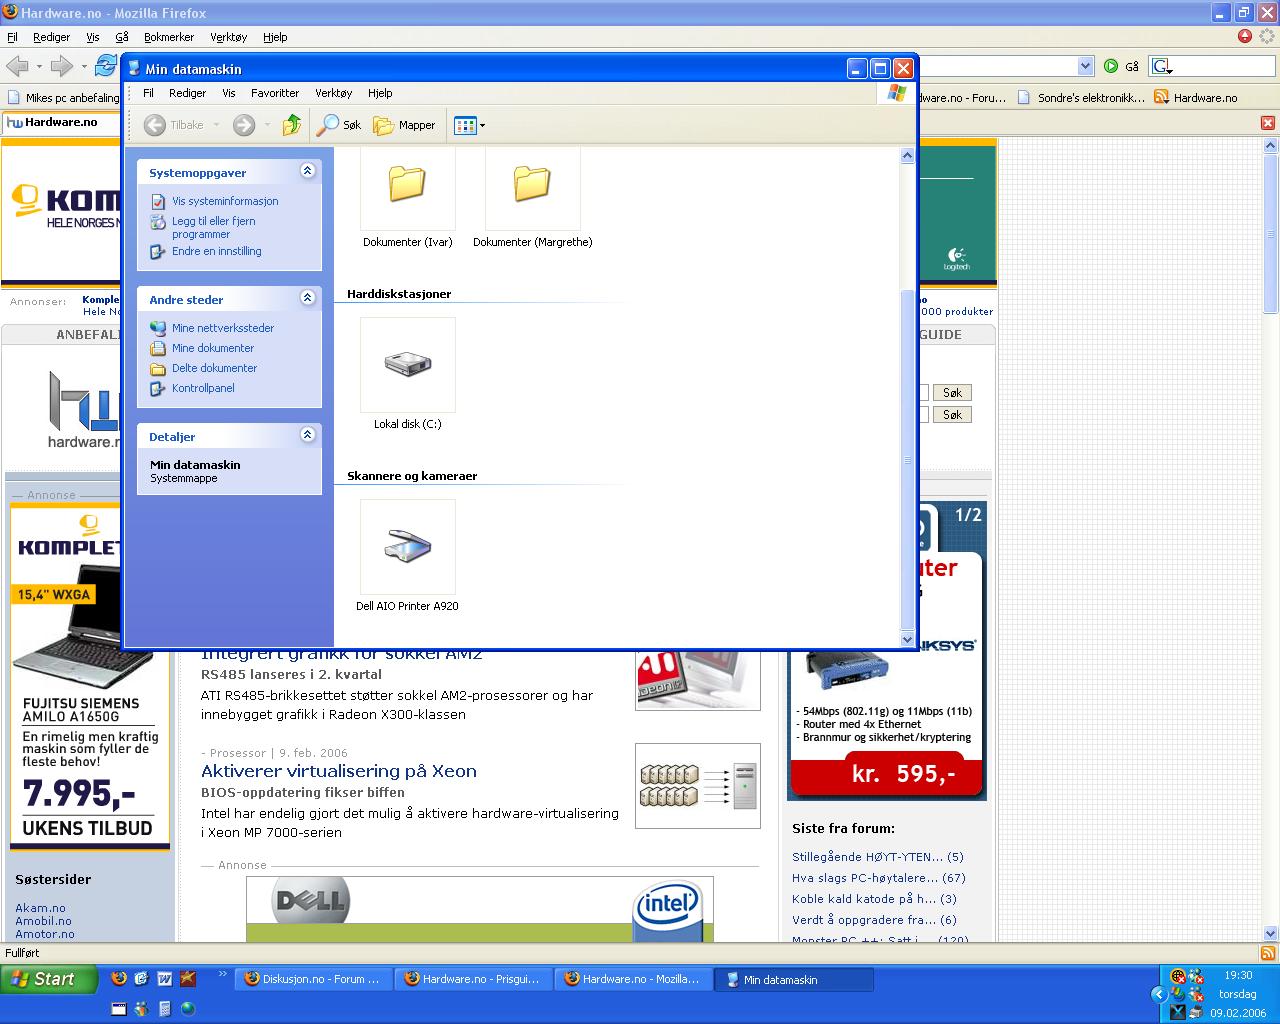Open the Firefox address bar history dropdown
The image size is (1280, 1024).
[1086, 66]
